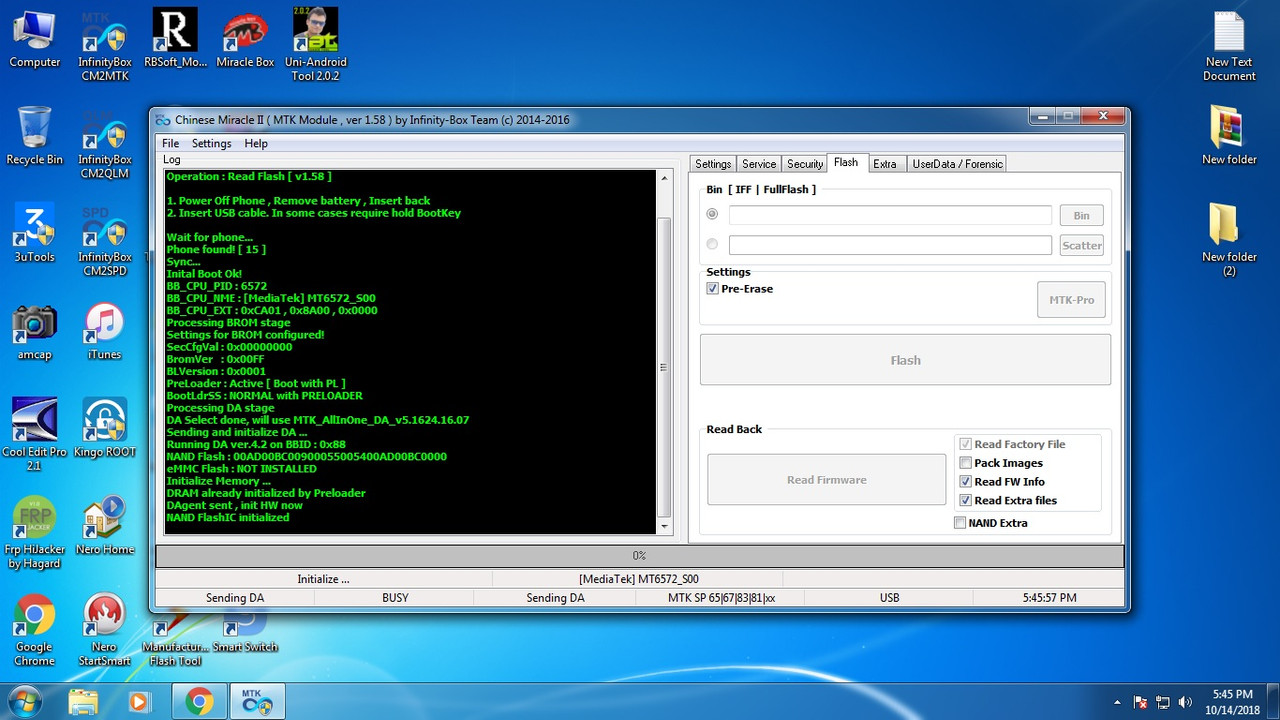Viewport: 1280px width, 720px height.
Task: Switch to Chrome in the taskbar
Action: pos(199,702)
